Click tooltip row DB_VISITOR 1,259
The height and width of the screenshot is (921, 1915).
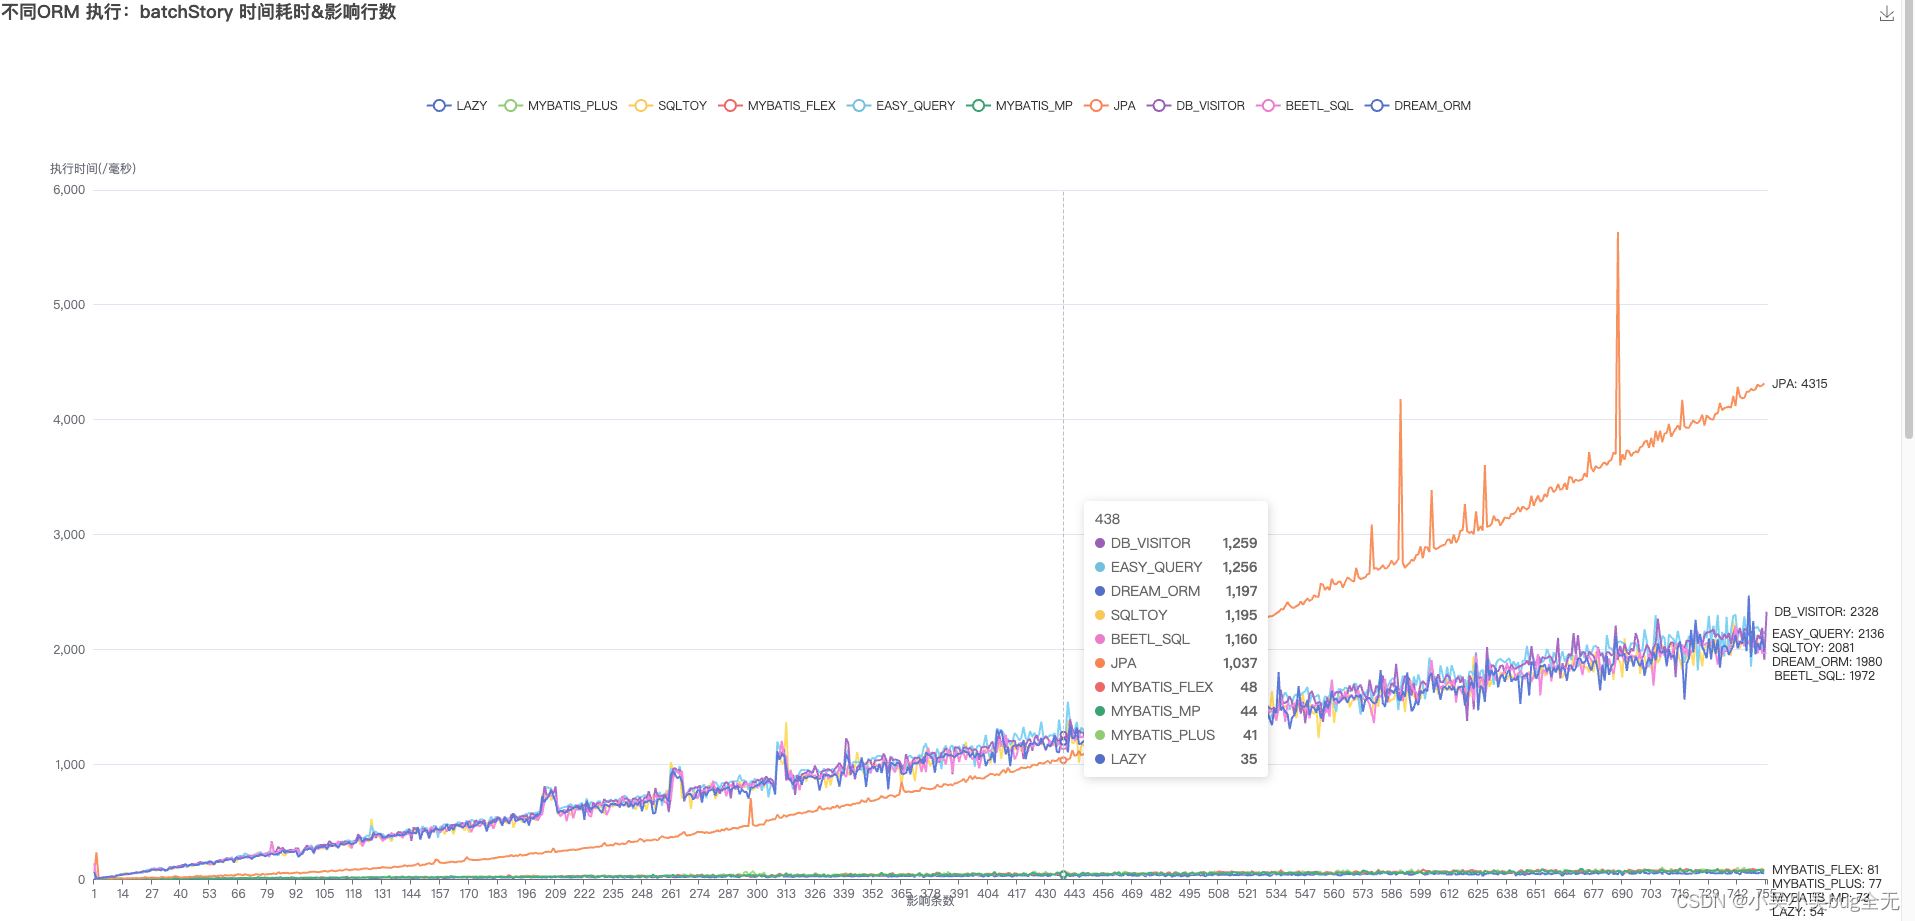pyautogui.click(x=1176, y=543)
